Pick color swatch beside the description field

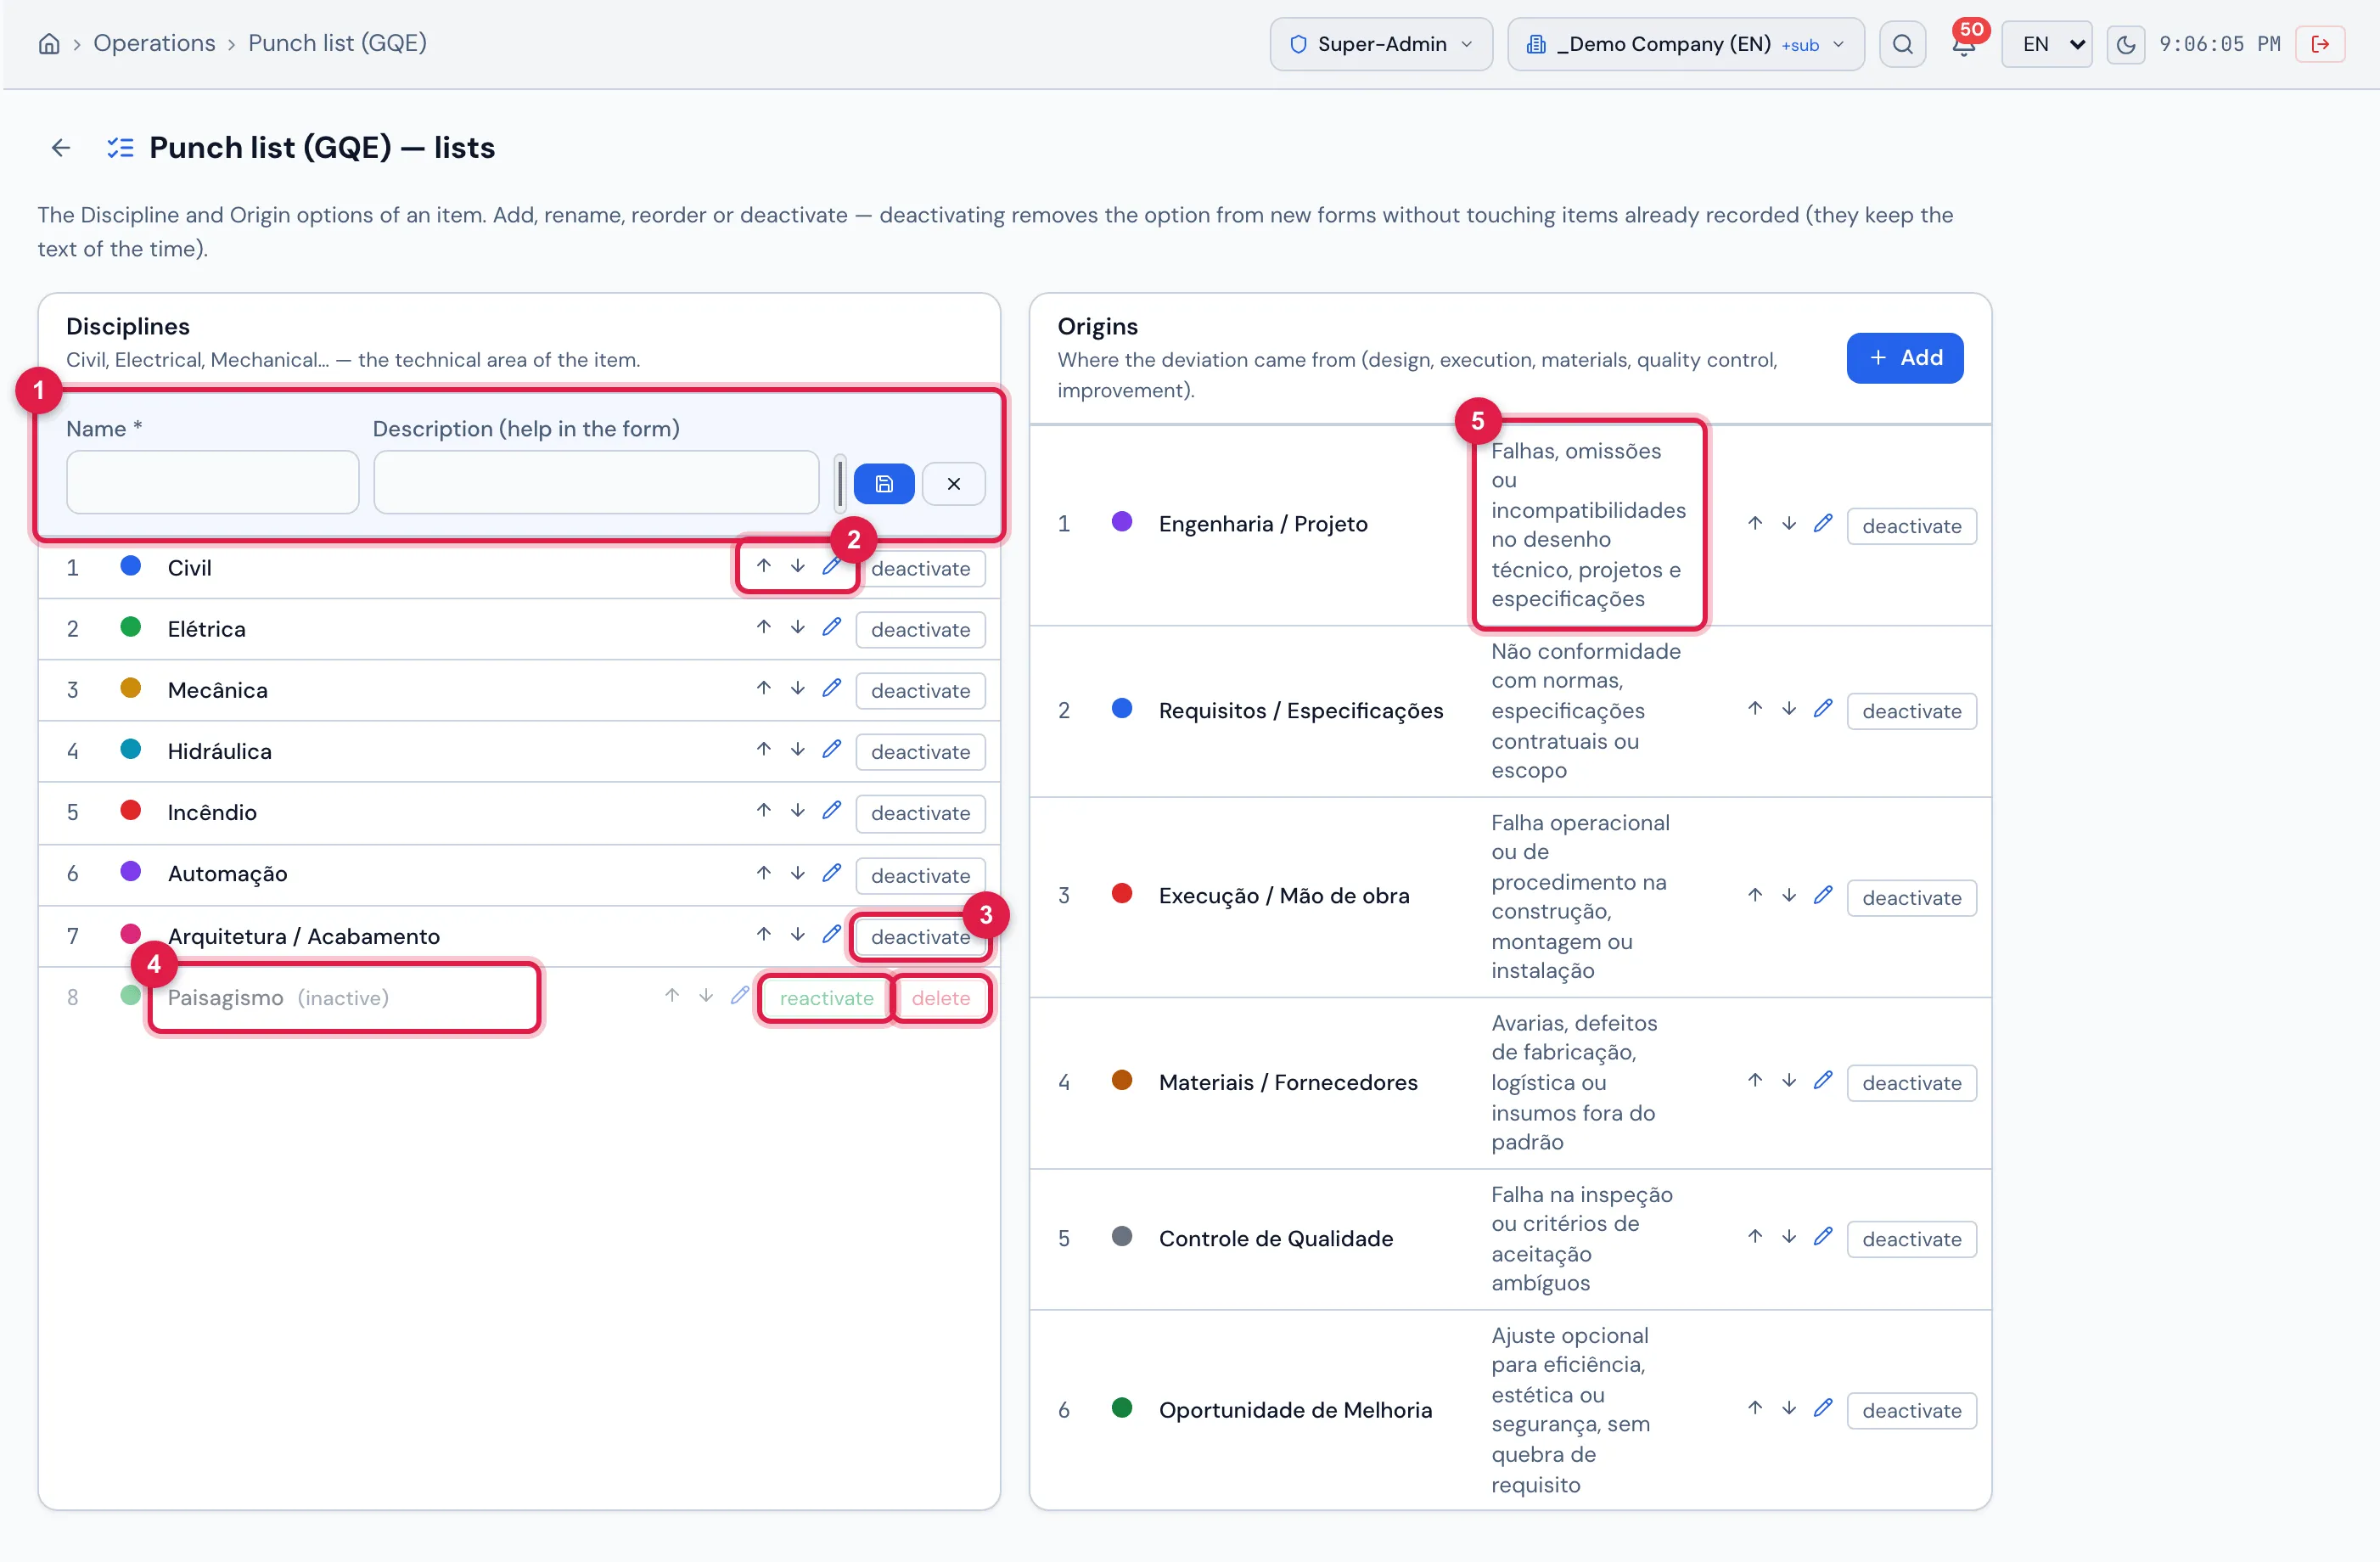(x=839, y=484)
